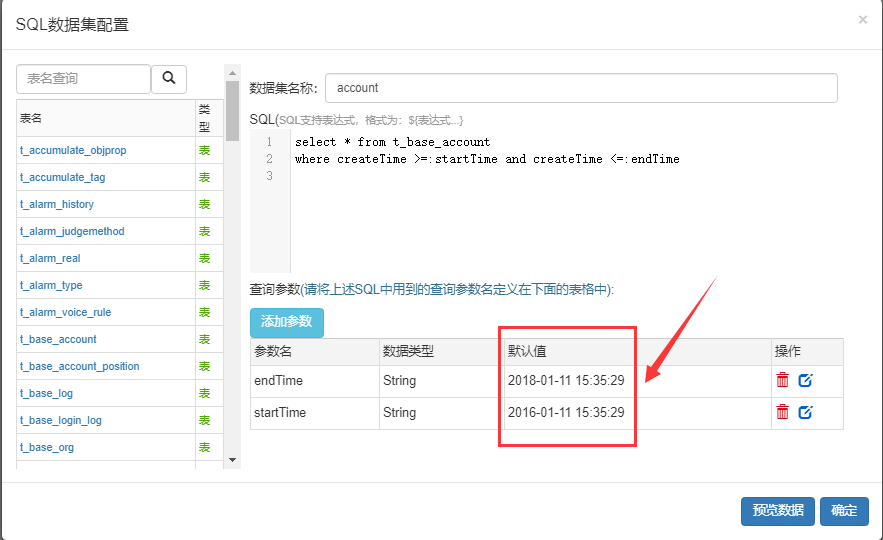Select table t_alarm_type
The height and width of the screenshot is (540, 883).
click(51, 285)
